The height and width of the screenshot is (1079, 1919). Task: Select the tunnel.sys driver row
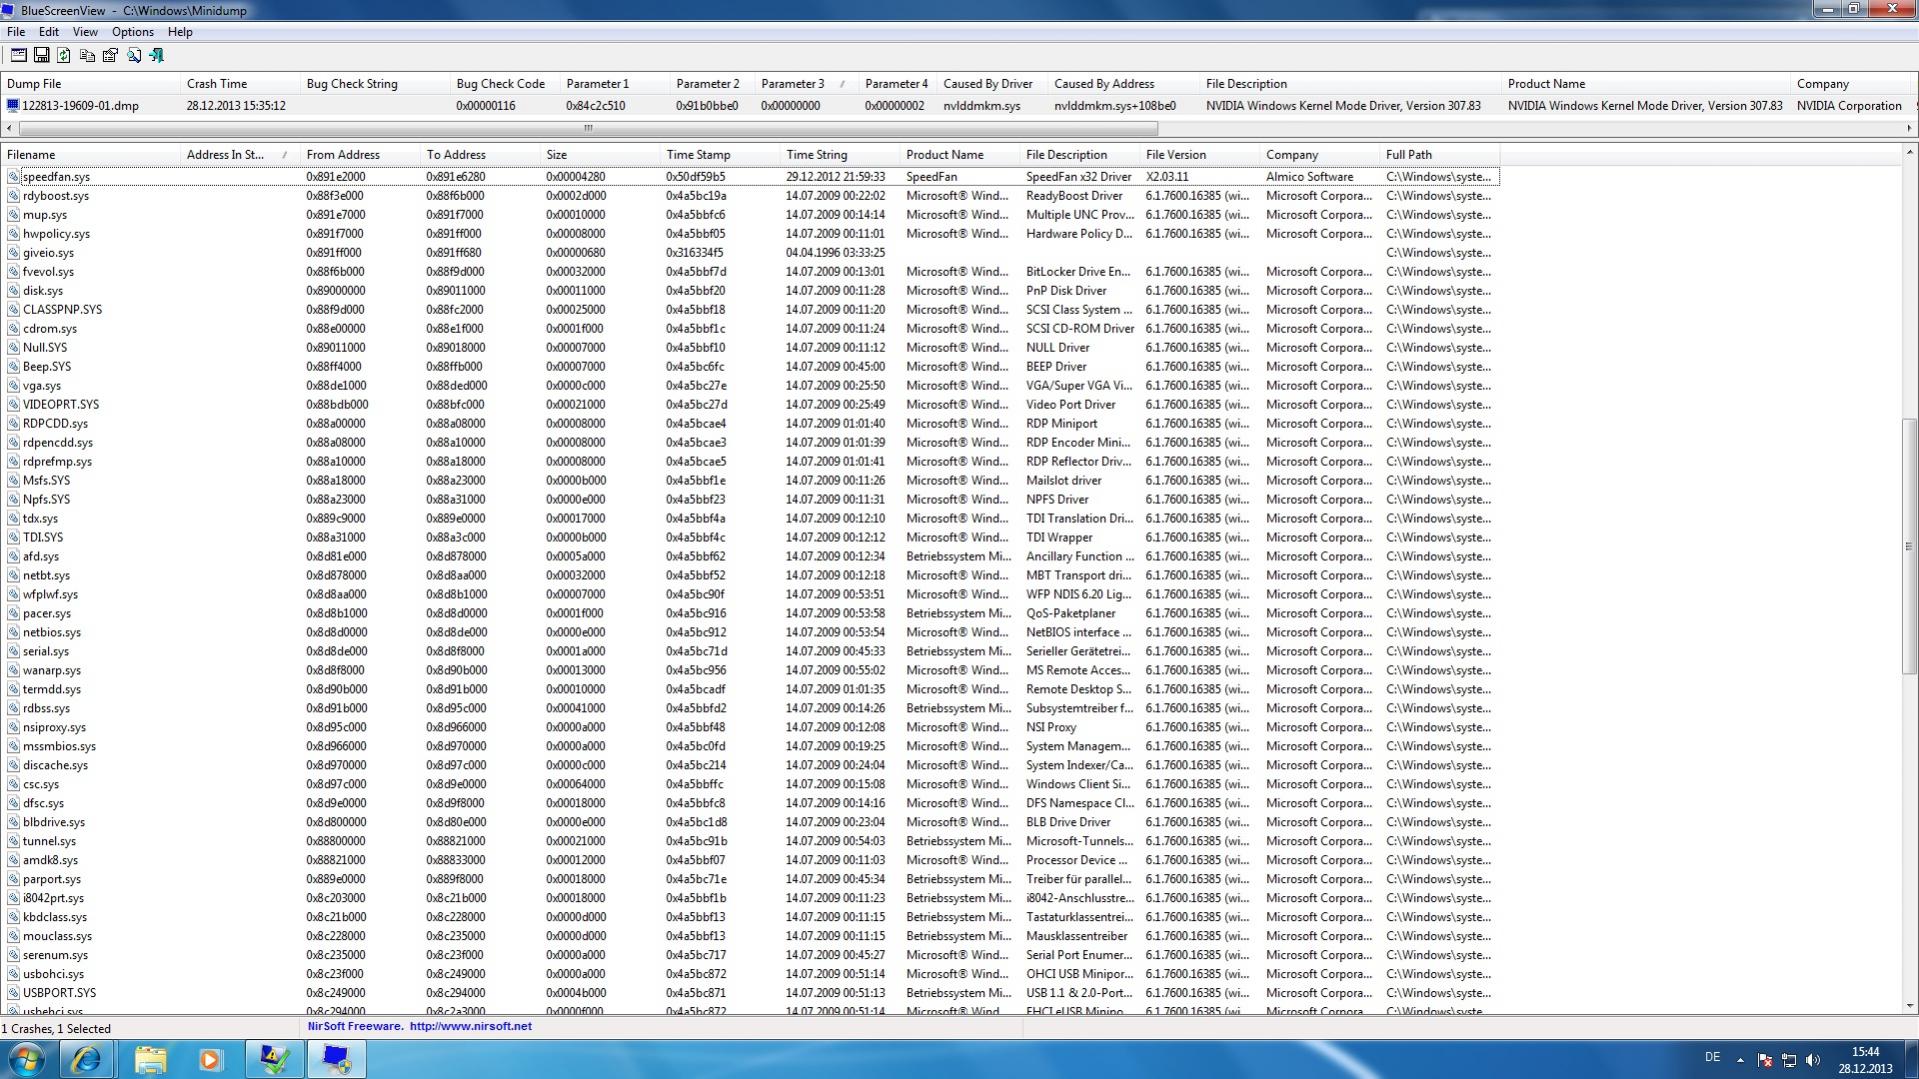750,842
